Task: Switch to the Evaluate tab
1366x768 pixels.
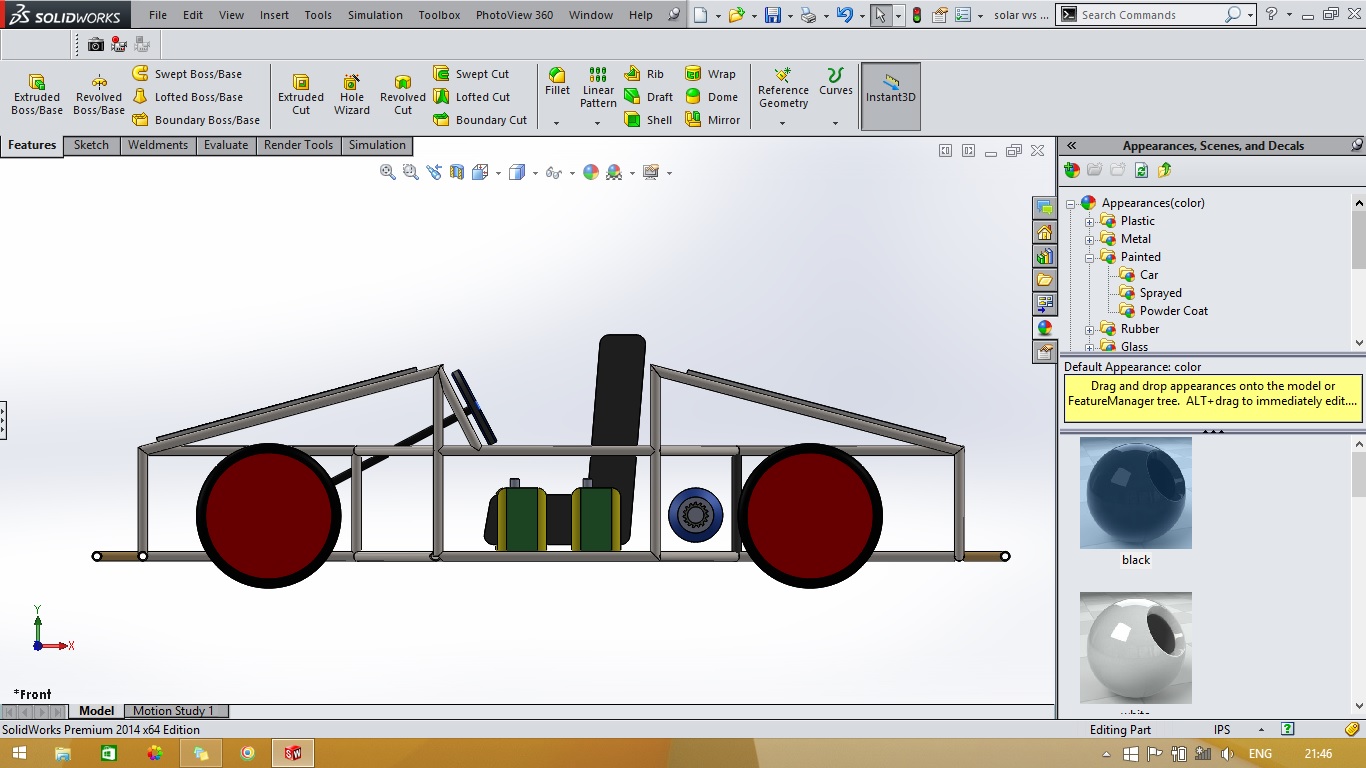Action: [226, 145]
